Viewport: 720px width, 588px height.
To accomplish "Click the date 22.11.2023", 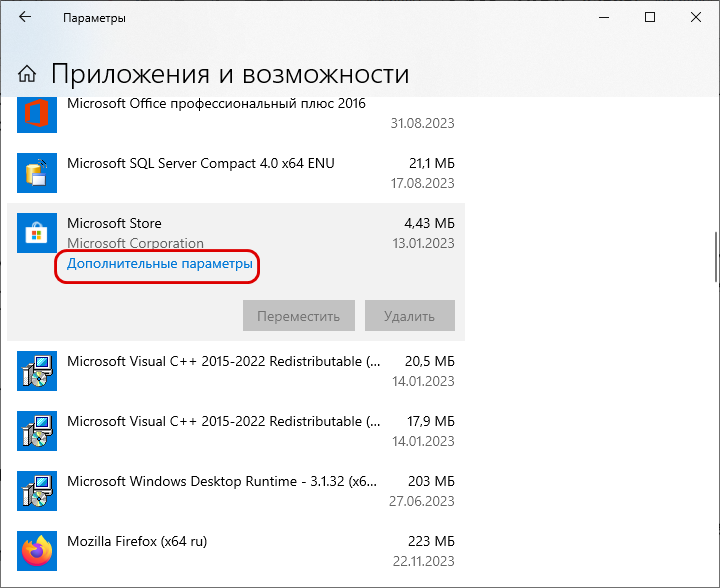I will (x=423, y=561).
